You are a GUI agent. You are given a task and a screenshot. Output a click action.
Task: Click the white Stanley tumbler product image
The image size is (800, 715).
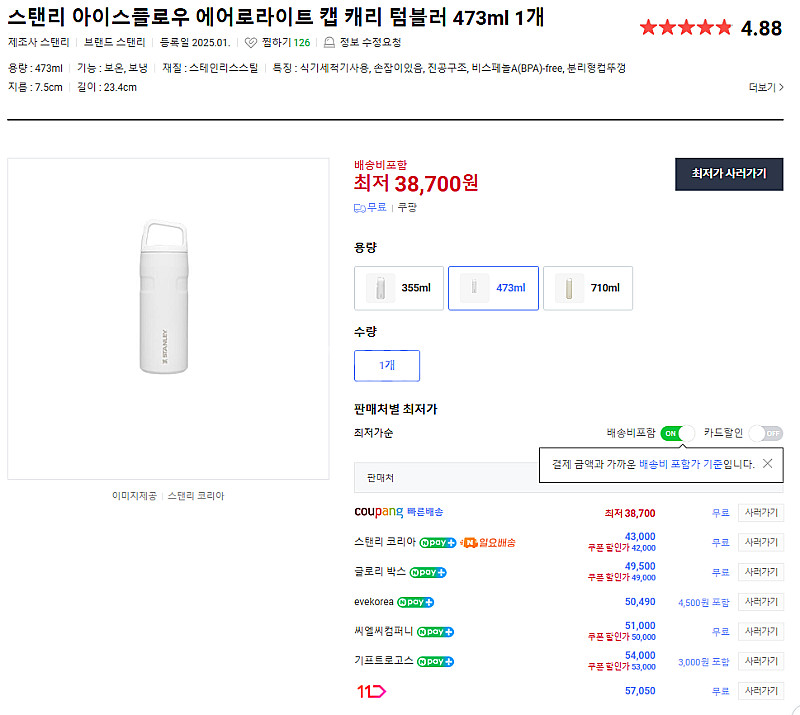[x=164, y=297]
